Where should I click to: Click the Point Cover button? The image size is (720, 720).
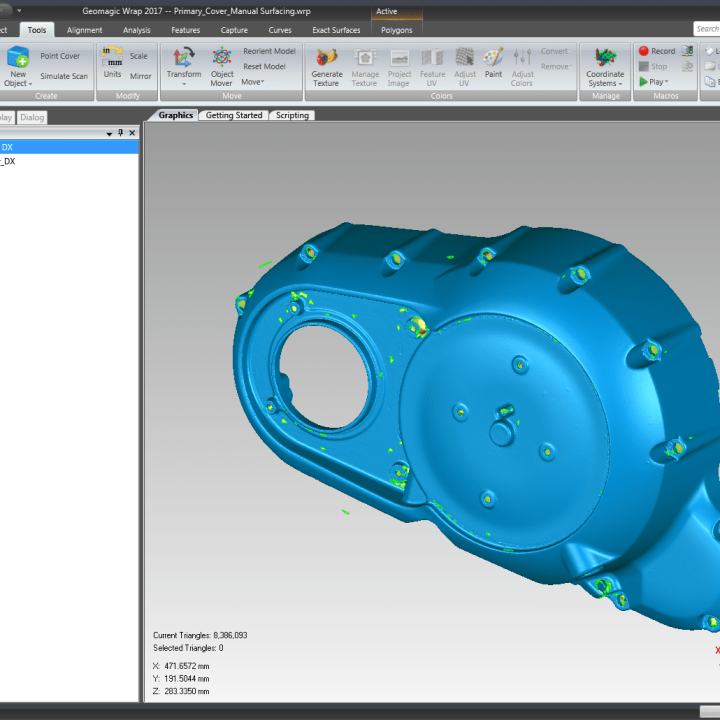click(60, 56)
